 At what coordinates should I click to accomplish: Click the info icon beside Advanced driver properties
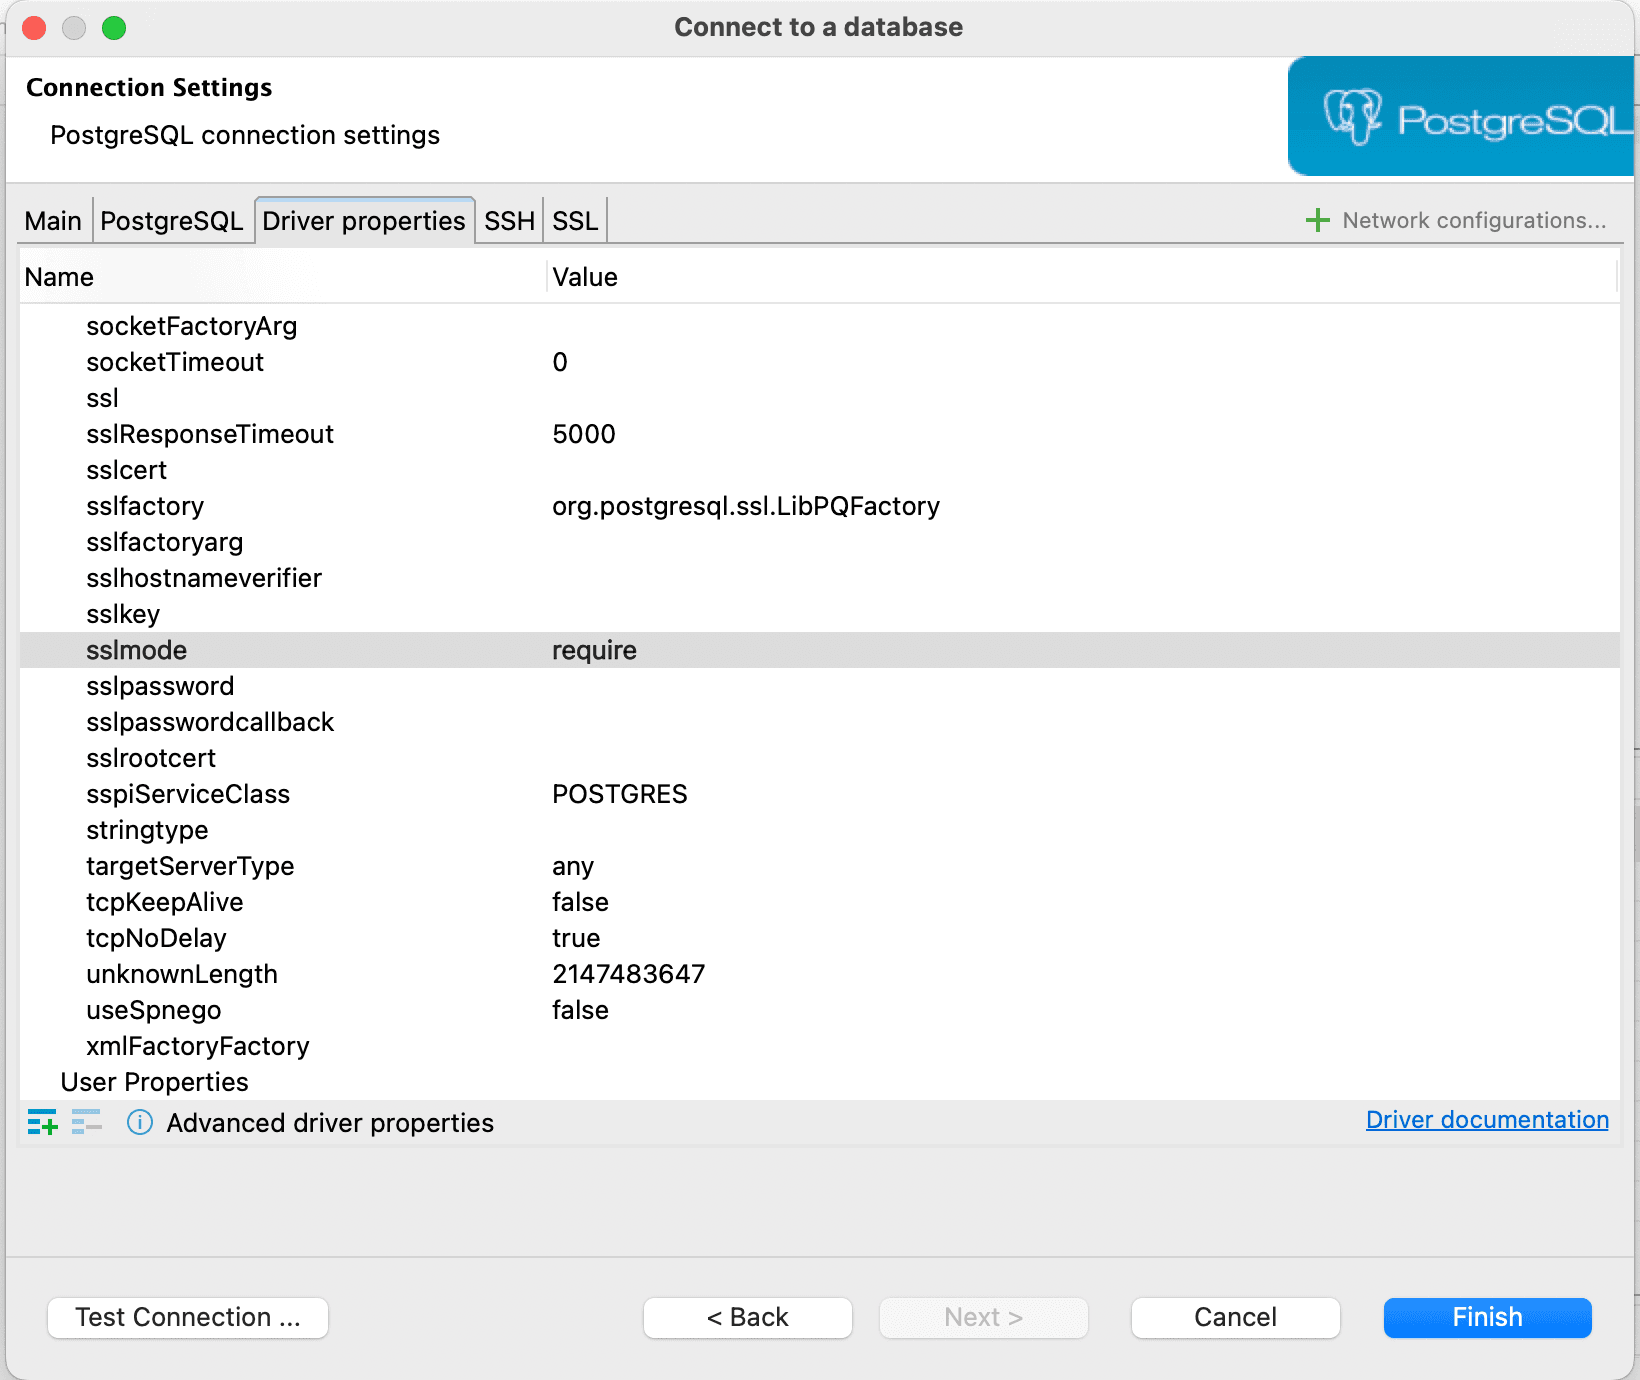[x=139, y=1123]
